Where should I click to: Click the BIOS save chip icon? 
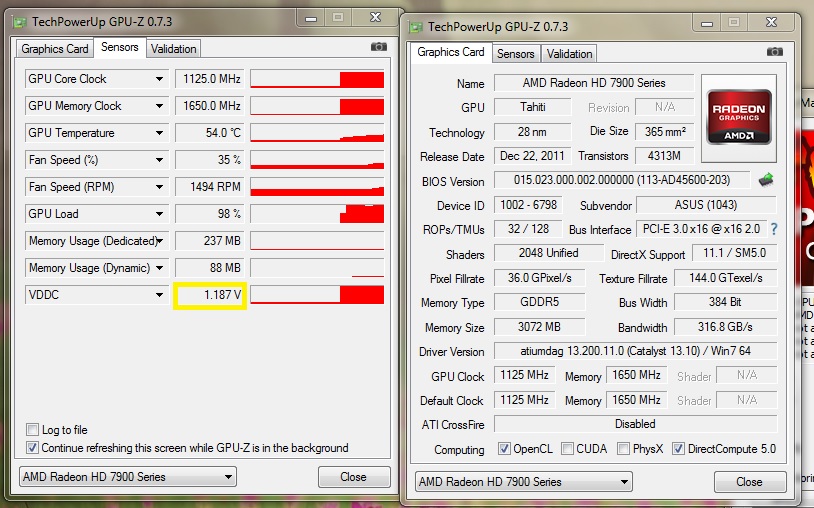766,180
